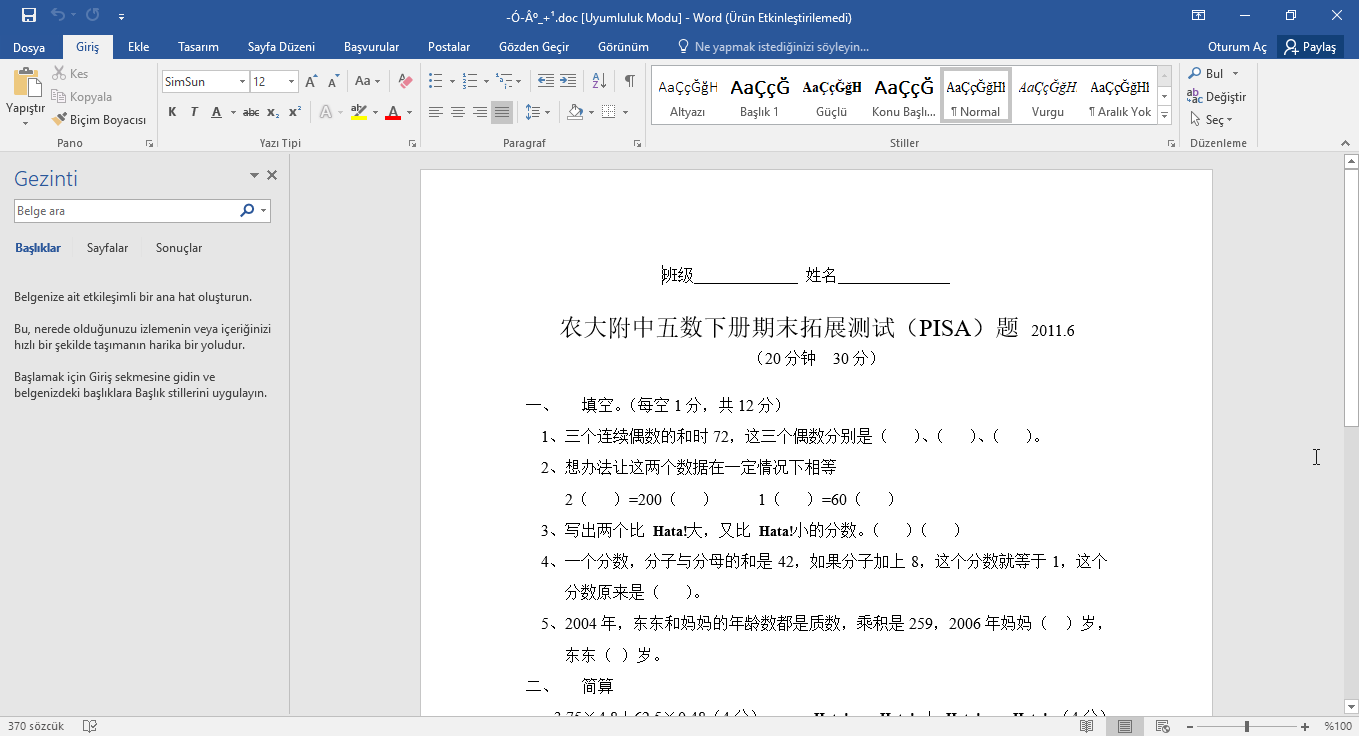The width and height of the screenshot is (1359, 736).
Task: Toggle paragraph marks display (¶)
Action: coord(630,81)
